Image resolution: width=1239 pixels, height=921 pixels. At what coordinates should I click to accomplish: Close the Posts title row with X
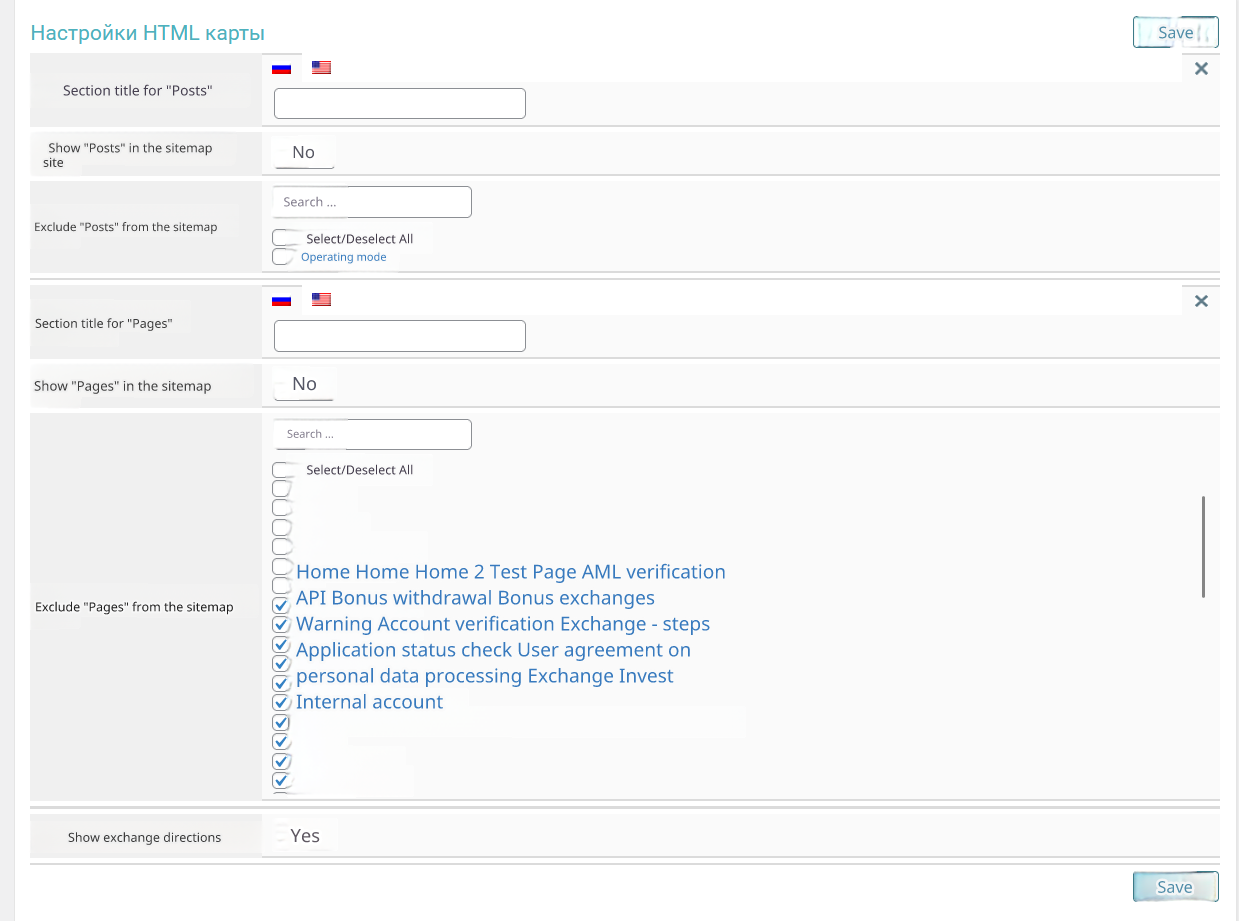pos(1201,69)
